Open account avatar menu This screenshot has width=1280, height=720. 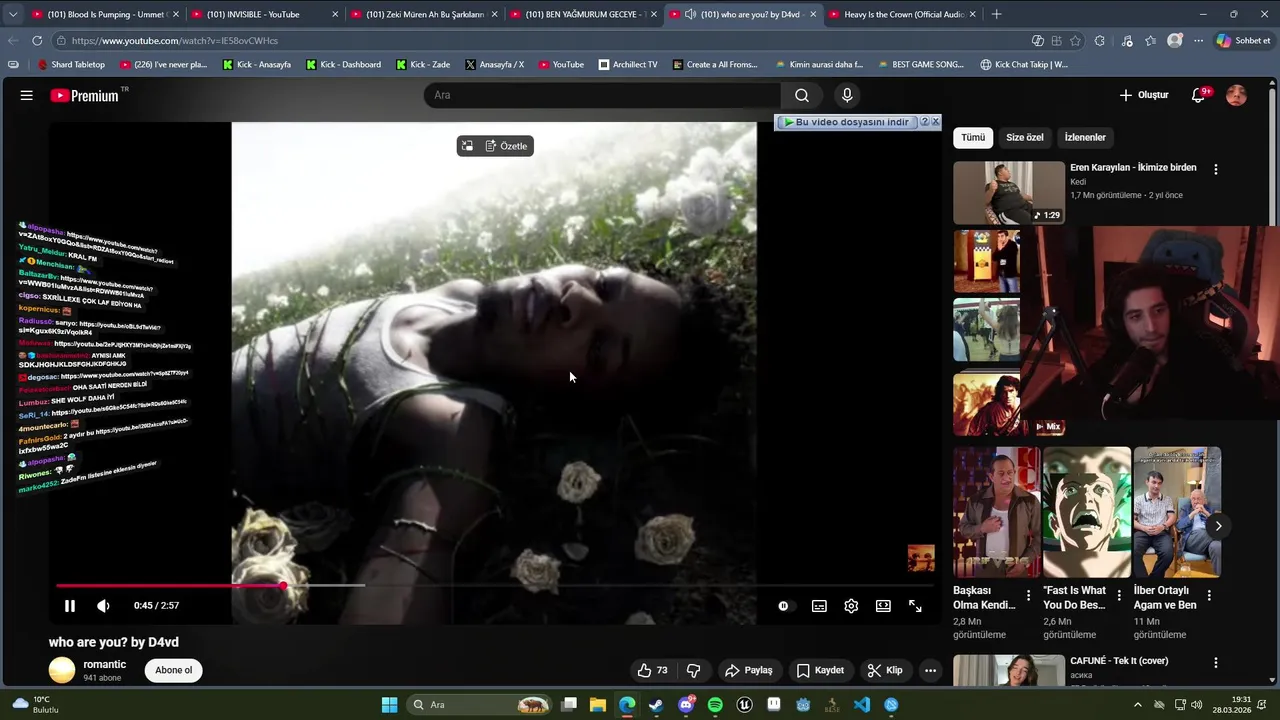(1236, 95)
